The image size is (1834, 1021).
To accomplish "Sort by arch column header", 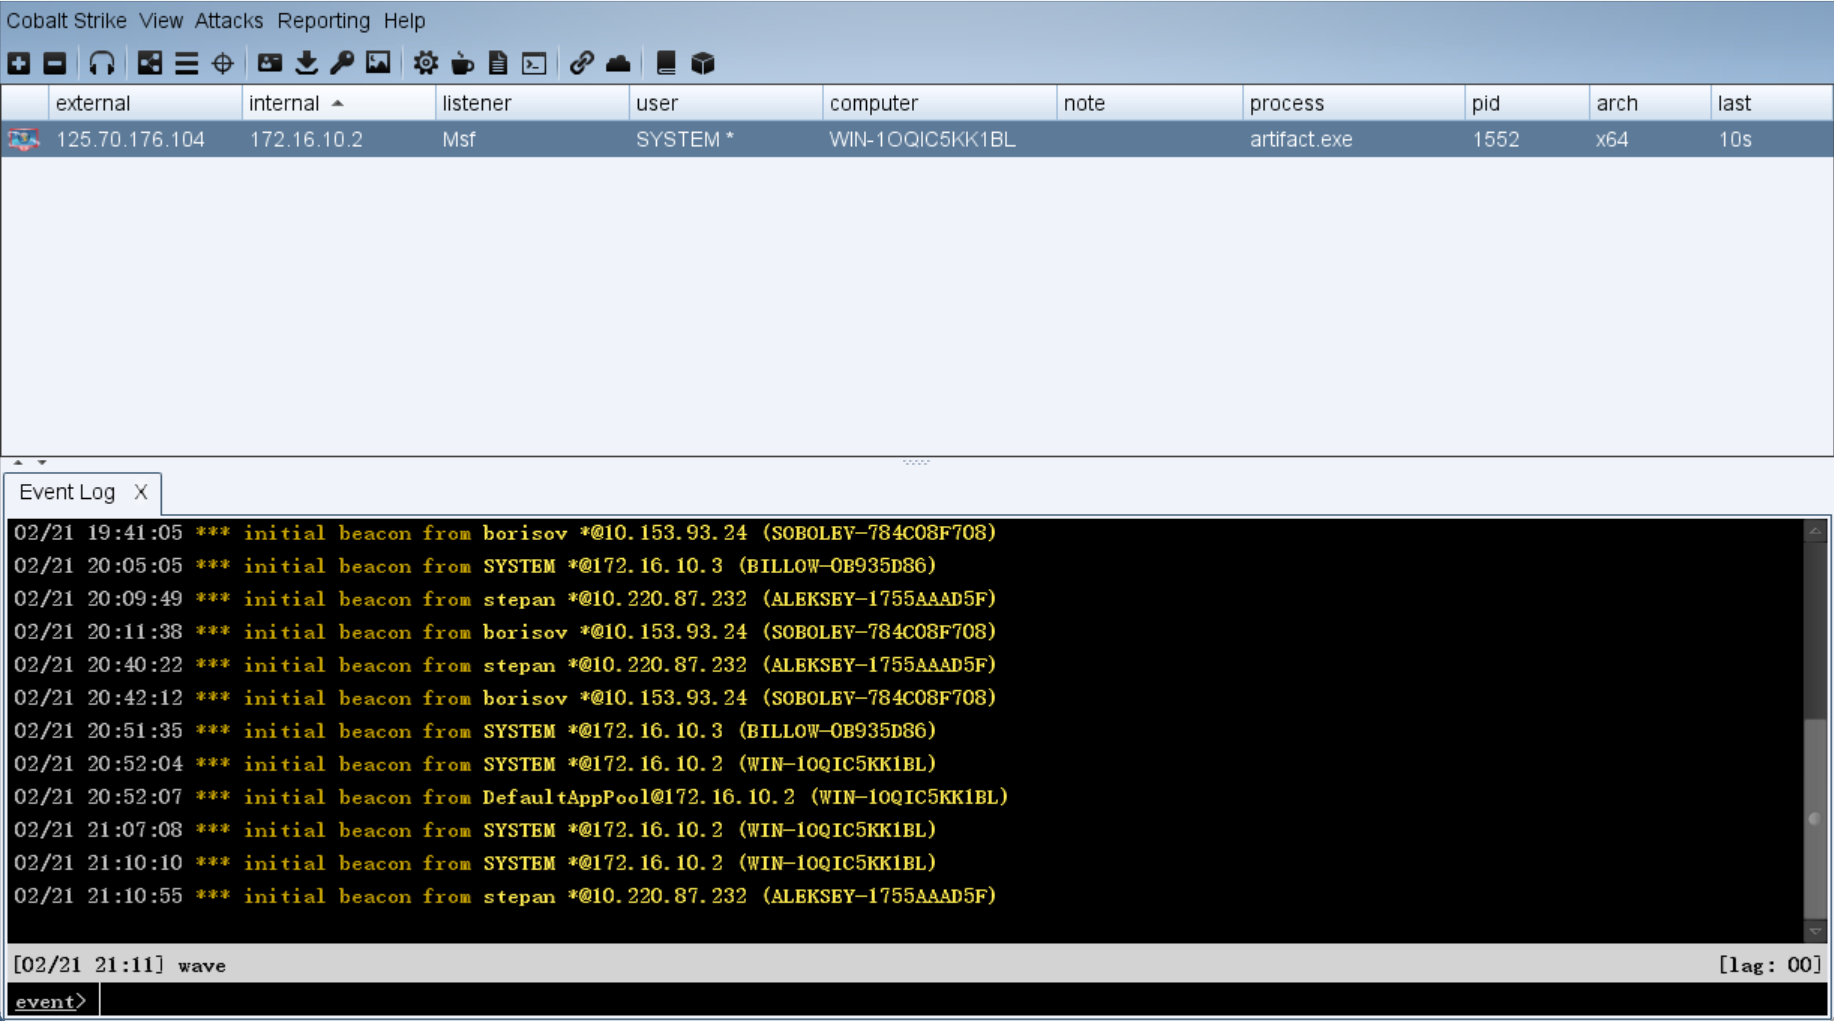I will coord(1650,103).
